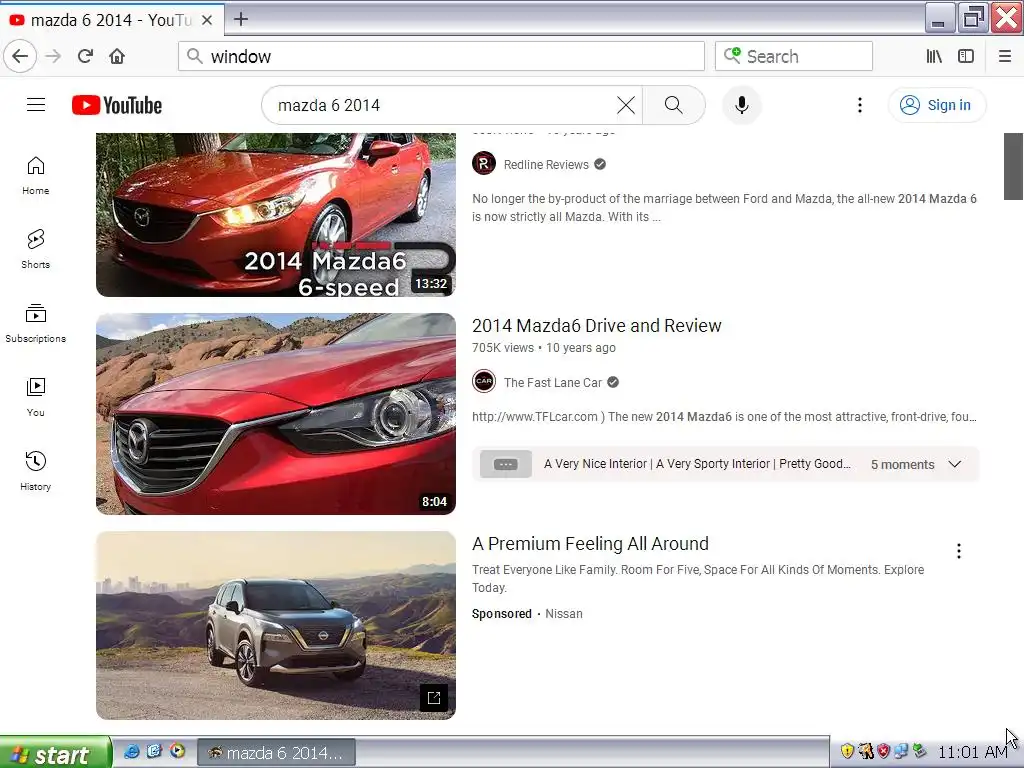Click the browser back arrow

(x=20, y=56)
